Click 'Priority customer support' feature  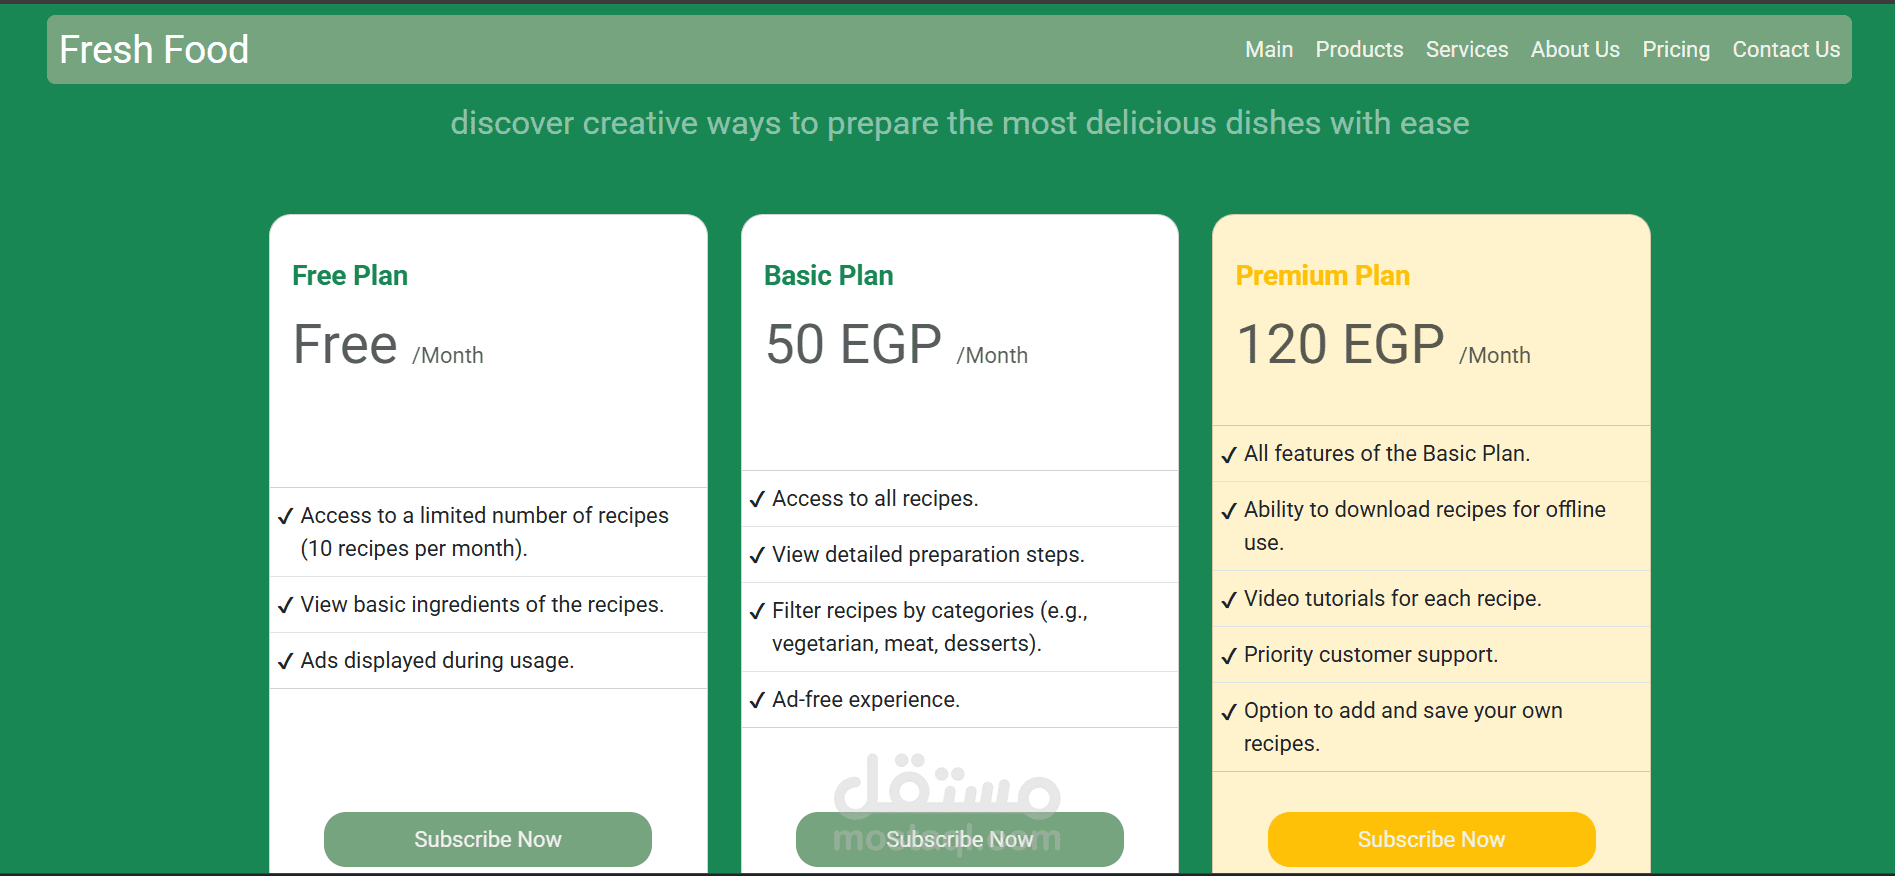[1371, 654]
